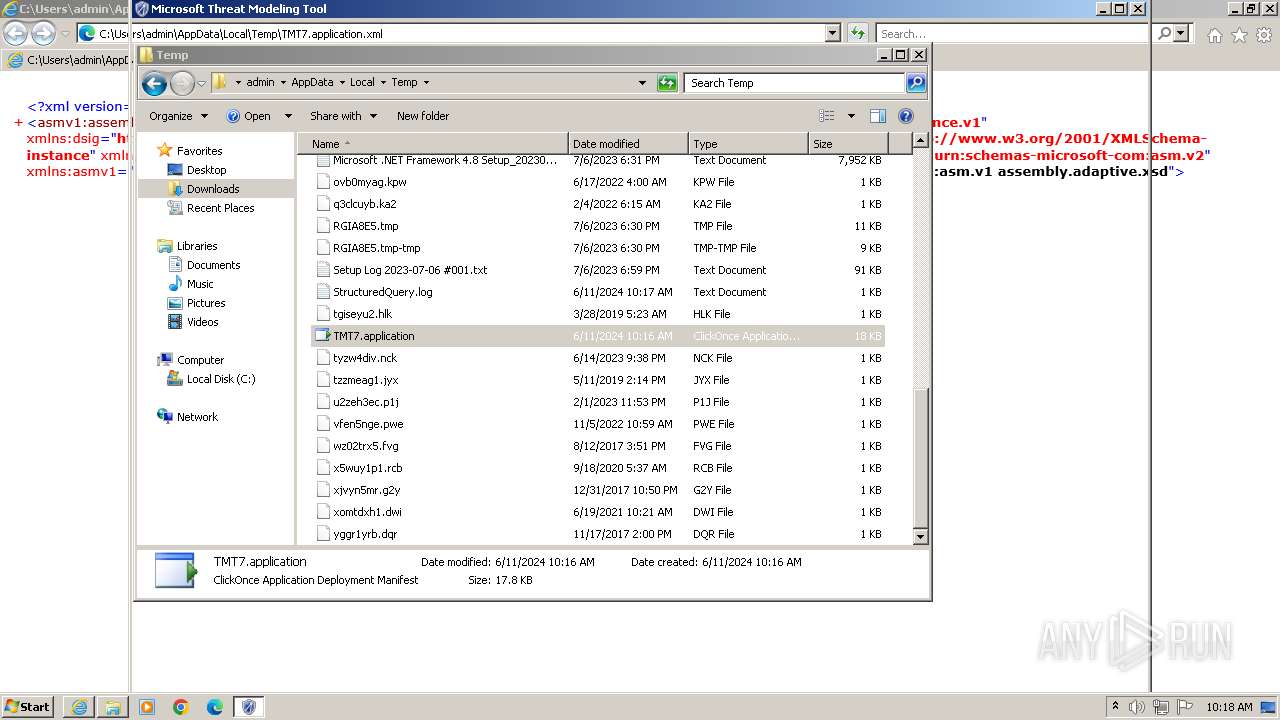Open the recent pages dropdown beside Forward arrow

(x=201, y=84)
